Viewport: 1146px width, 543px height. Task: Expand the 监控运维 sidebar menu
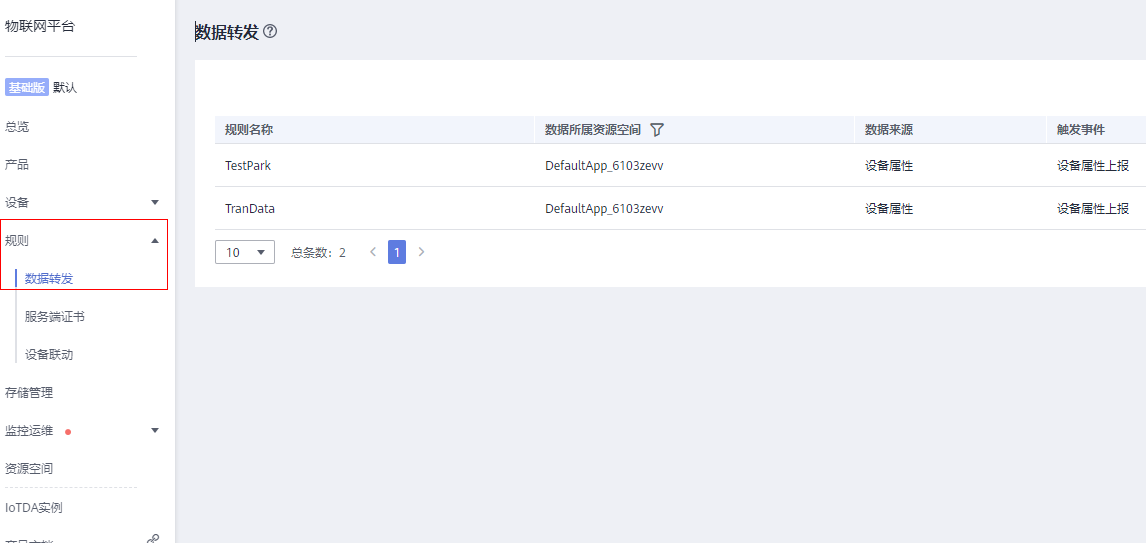coord(154,430)
